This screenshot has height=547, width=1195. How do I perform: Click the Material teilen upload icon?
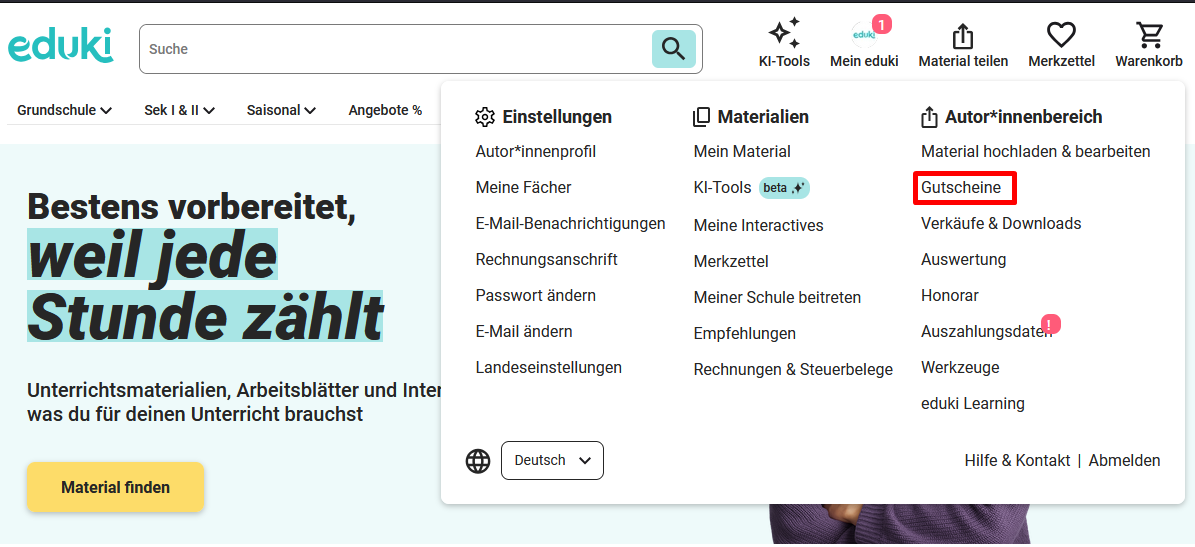click(962, 36)
